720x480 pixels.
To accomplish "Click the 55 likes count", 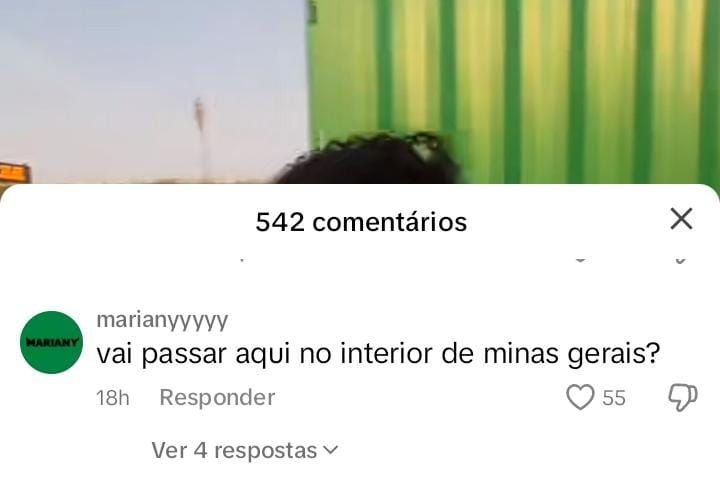I will click(614, 398).
